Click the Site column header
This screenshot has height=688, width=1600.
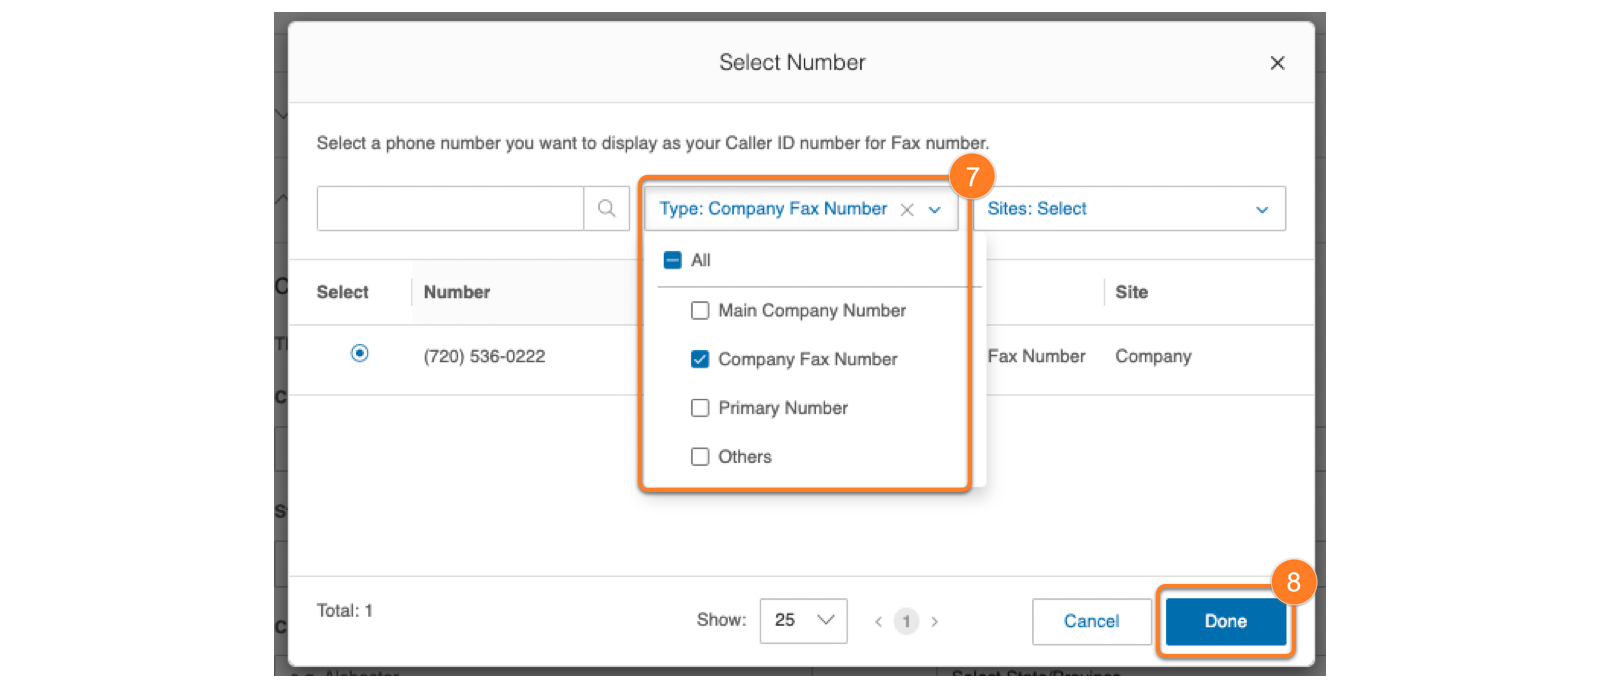(1131, 292)
